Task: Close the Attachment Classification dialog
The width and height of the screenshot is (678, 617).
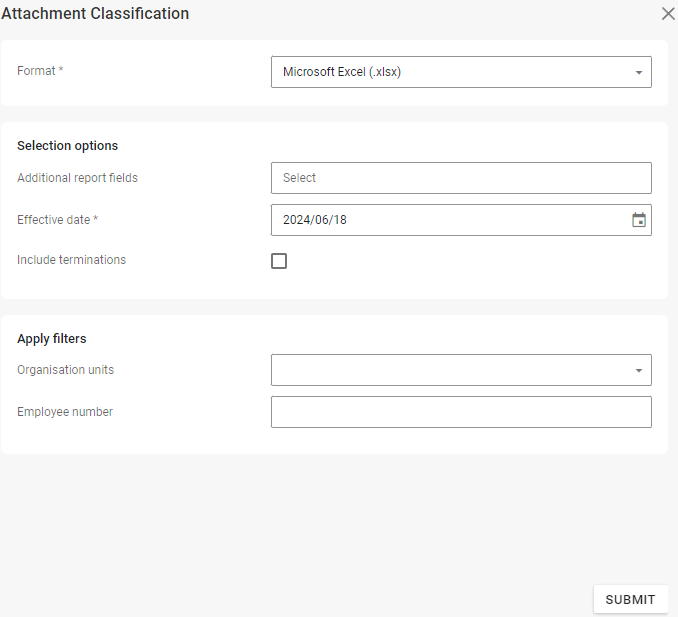Action: pyautogui.click(x=668, y=14)
